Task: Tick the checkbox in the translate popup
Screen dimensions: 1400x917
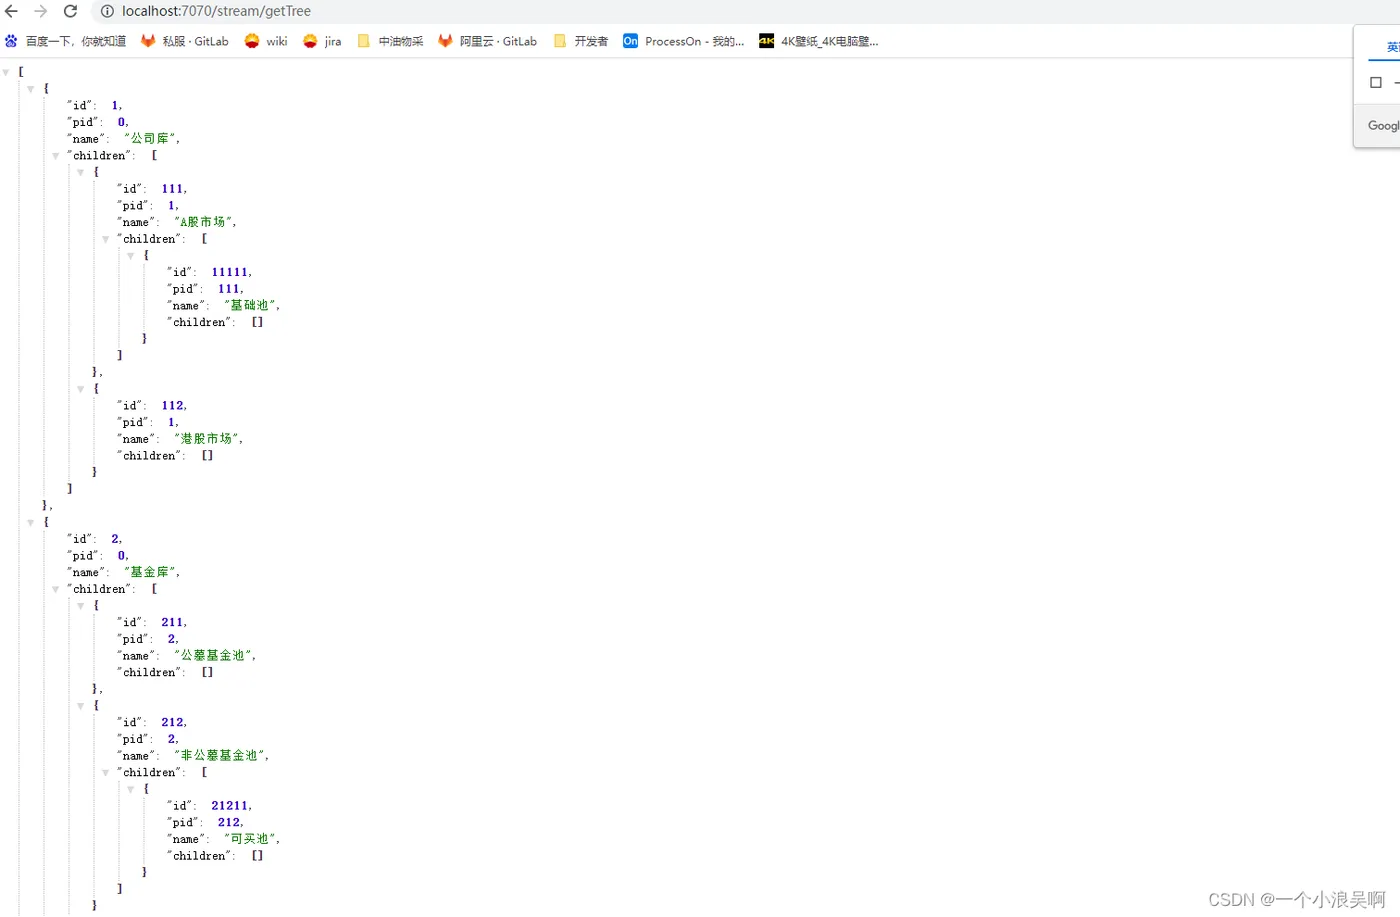Action: pyautogui.click(x=1376, y=82)
